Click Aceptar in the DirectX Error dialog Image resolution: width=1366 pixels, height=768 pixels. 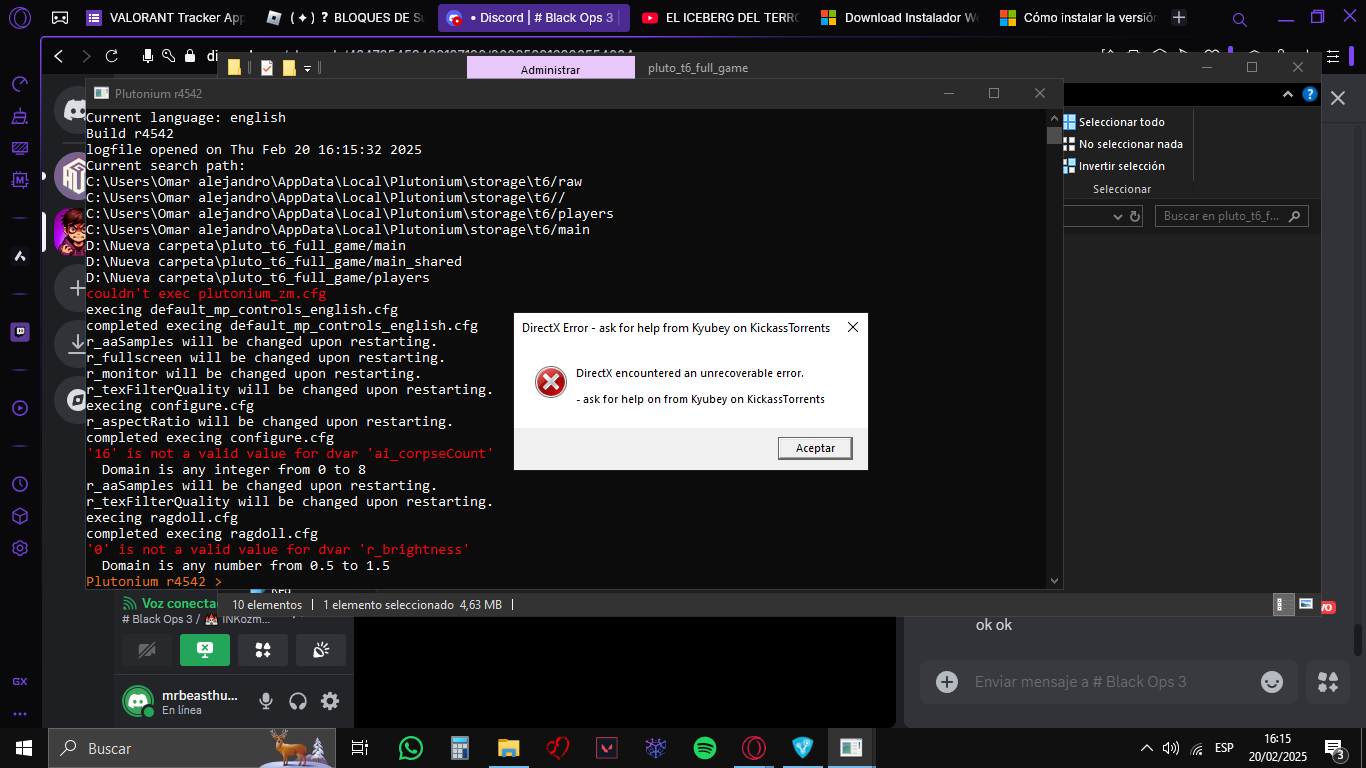tap(815, 448)
